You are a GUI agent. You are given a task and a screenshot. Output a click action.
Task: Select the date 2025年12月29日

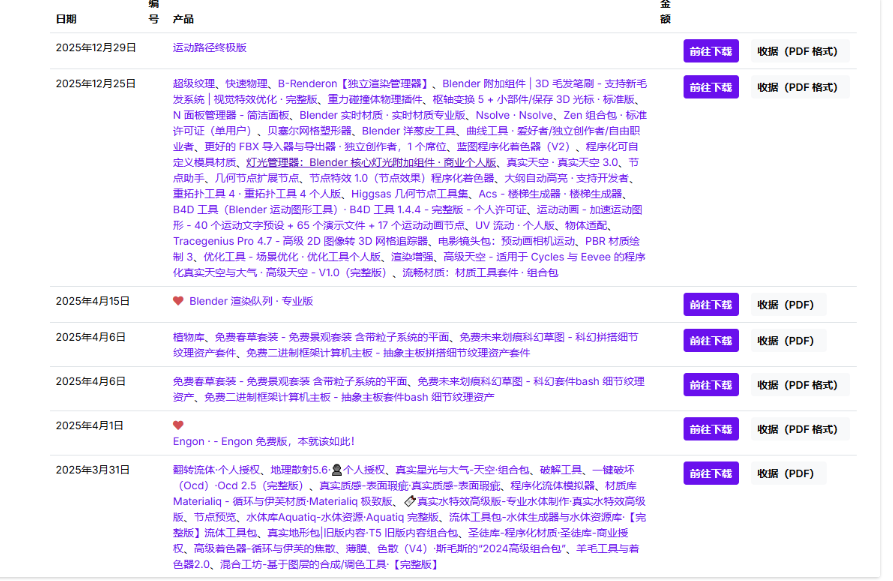[96, 48]
